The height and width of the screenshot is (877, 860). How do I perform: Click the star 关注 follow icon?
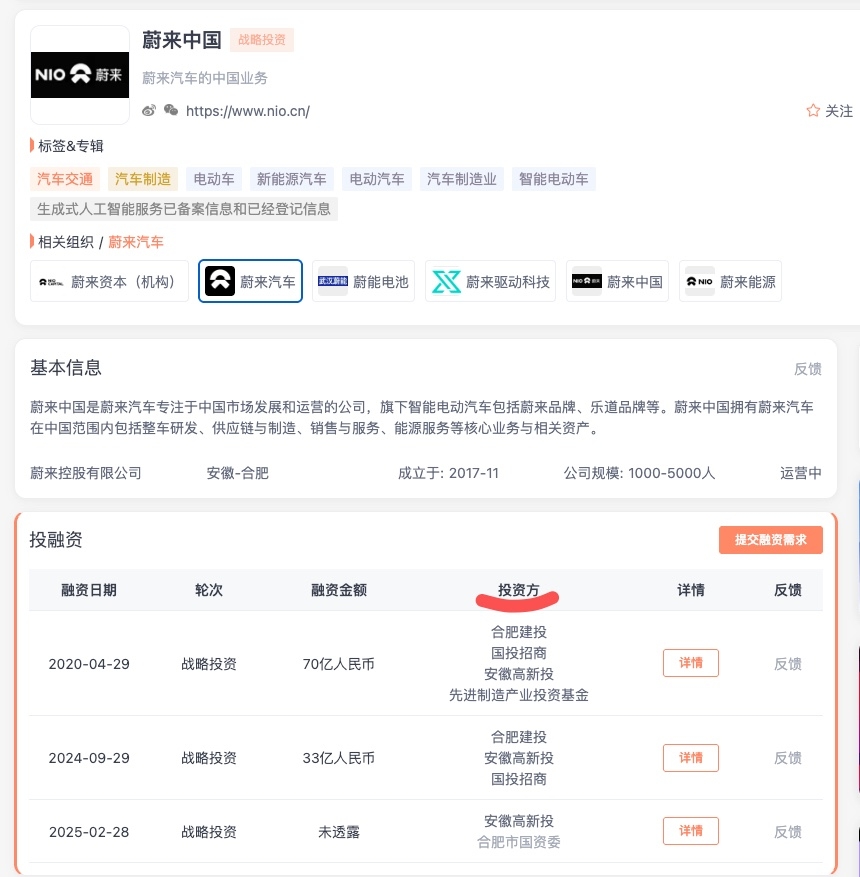pos(813,111)
